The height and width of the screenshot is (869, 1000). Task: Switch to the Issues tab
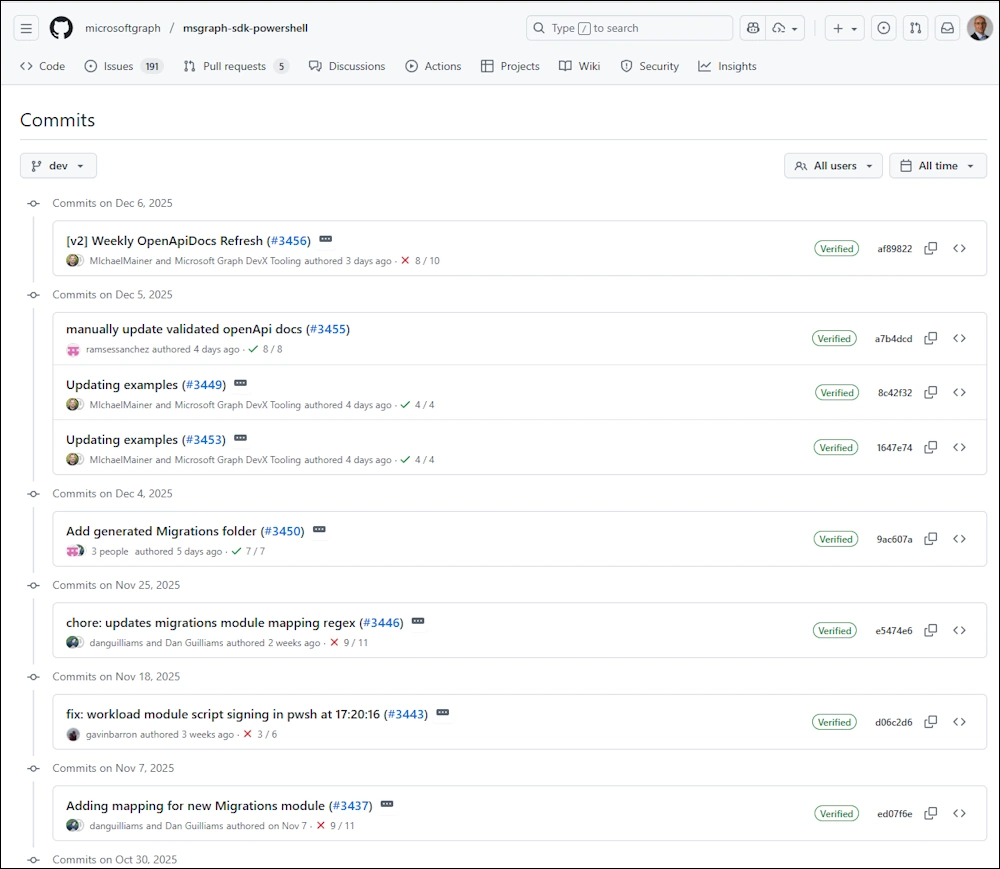pyautogui.click(x=118, y=66)
